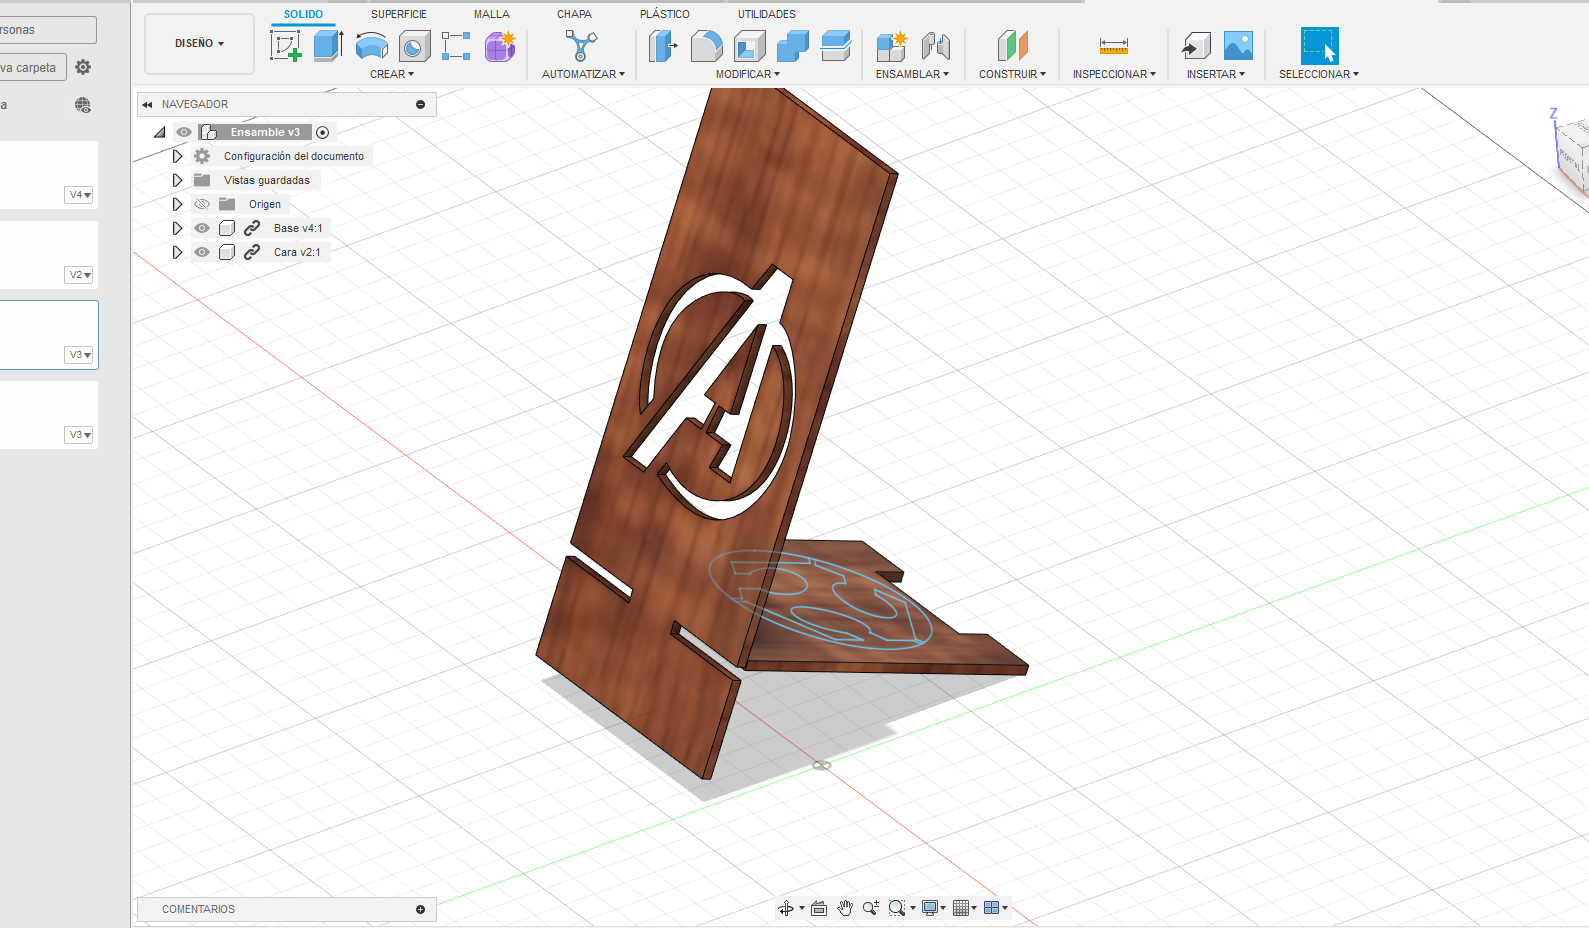Click the Offset Plane construct icon
This screenshot has width=1589, height=928.
1012,46
